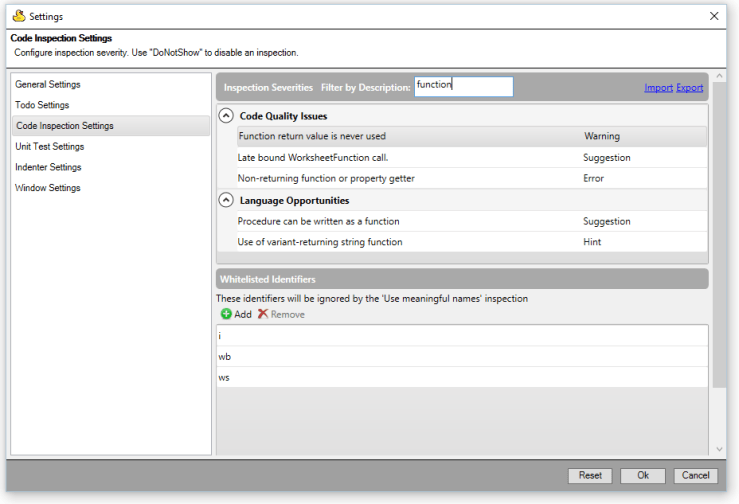Click Suggestion severity for Procedure inspection

[607, 221]
